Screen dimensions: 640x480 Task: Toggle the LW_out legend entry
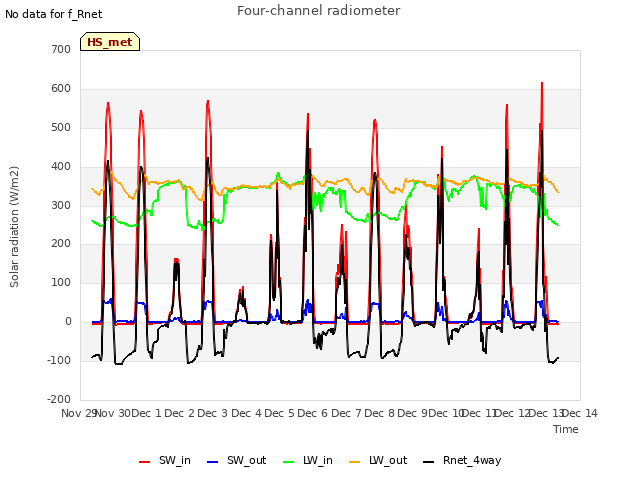pyautogui.click(x=378, y=460)
